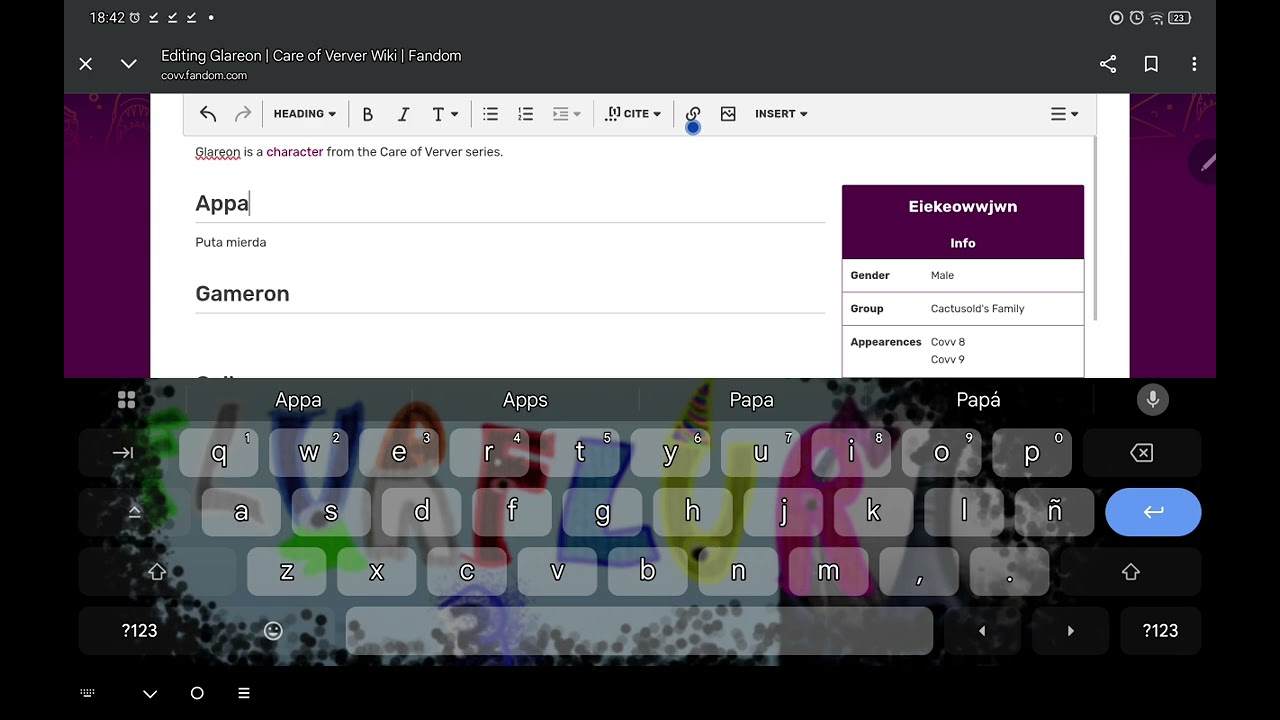
Task: Tap the blue Enter key
Action: pyautogui.click(x=1153, y=512)
